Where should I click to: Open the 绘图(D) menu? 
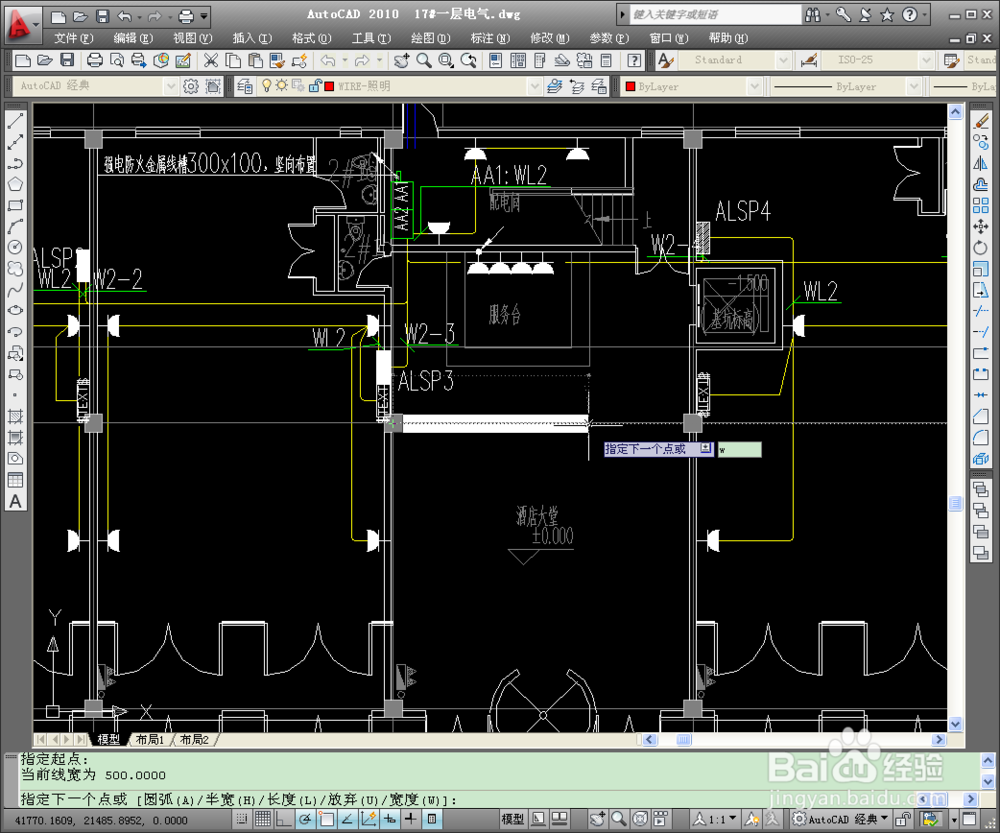[430, 38]
